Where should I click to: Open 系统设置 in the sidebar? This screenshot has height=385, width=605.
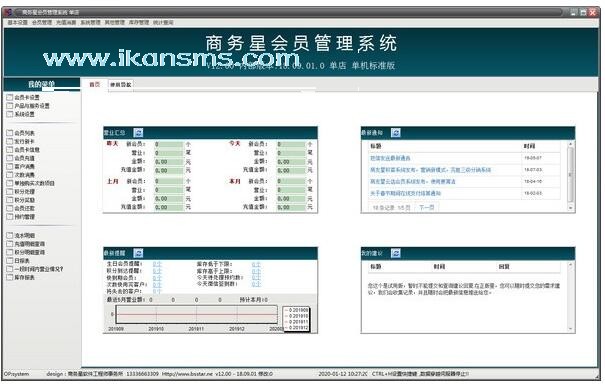click(20, 114)
